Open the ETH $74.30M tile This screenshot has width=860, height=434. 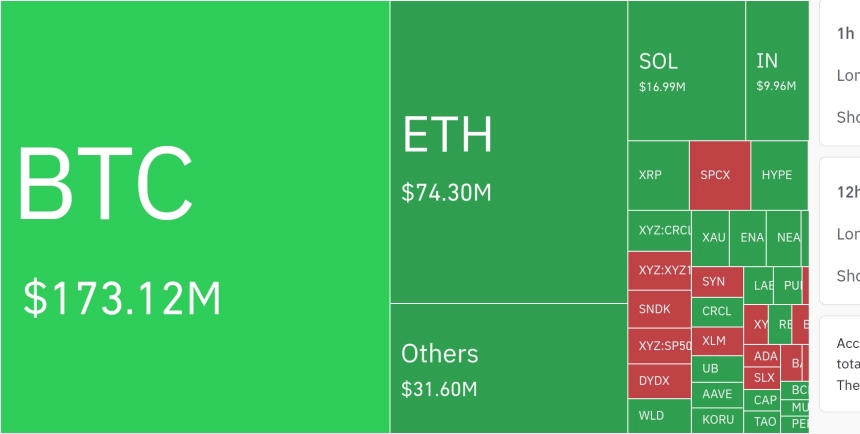pyautogui.click(x=509, y=151)
